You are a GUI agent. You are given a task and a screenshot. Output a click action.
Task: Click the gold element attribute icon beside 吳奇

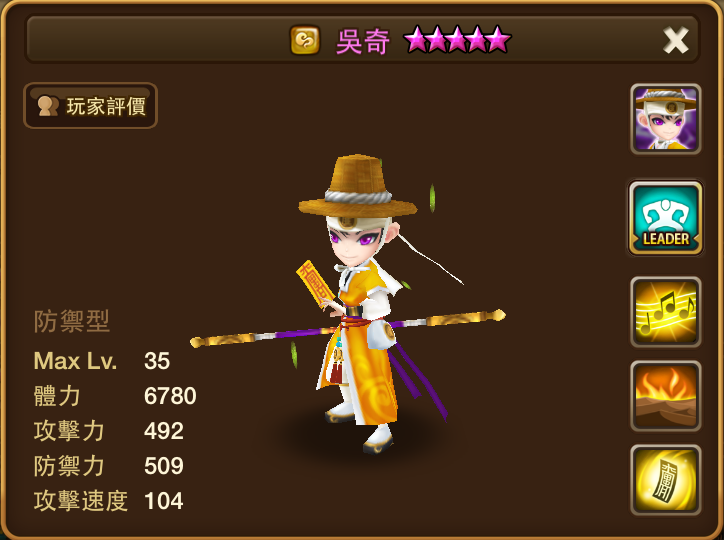pos(305,40)
